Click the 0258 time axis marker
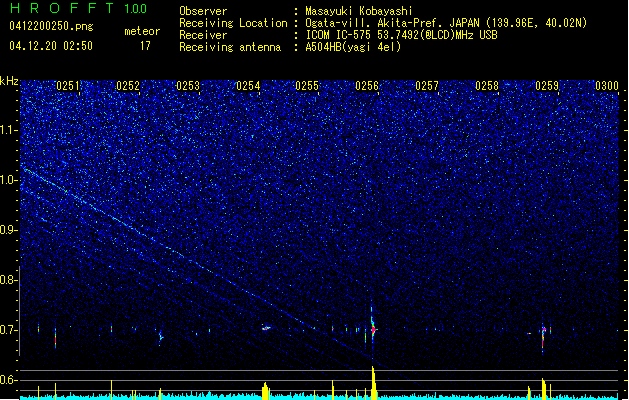 coord(487,85)
